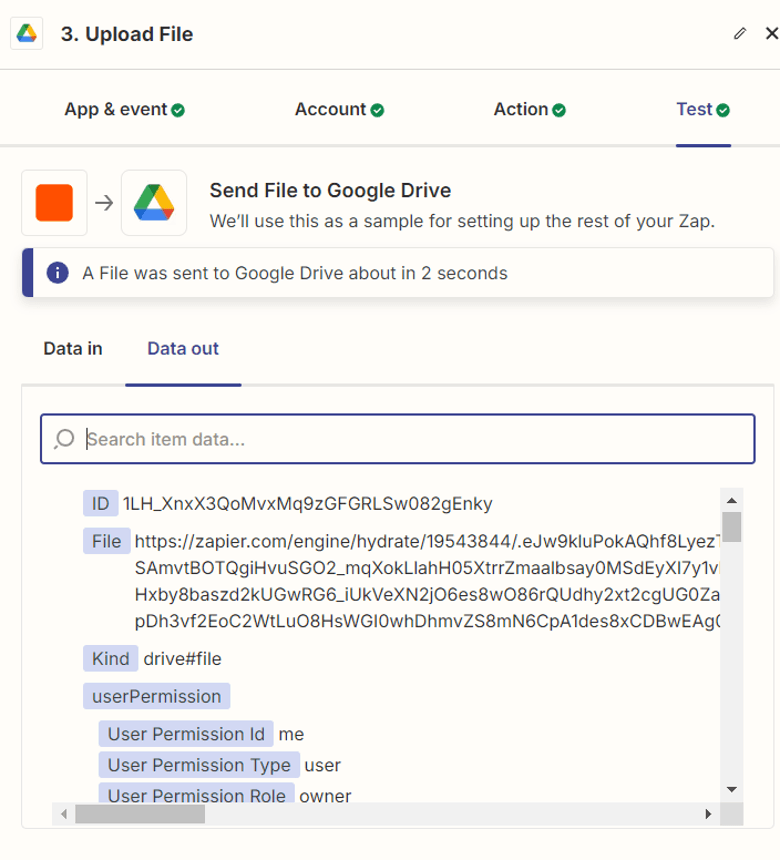The height and width of the screenshot is (860, 780).
Task: Click green checkmark next to App & event
Action: (178, 110)
